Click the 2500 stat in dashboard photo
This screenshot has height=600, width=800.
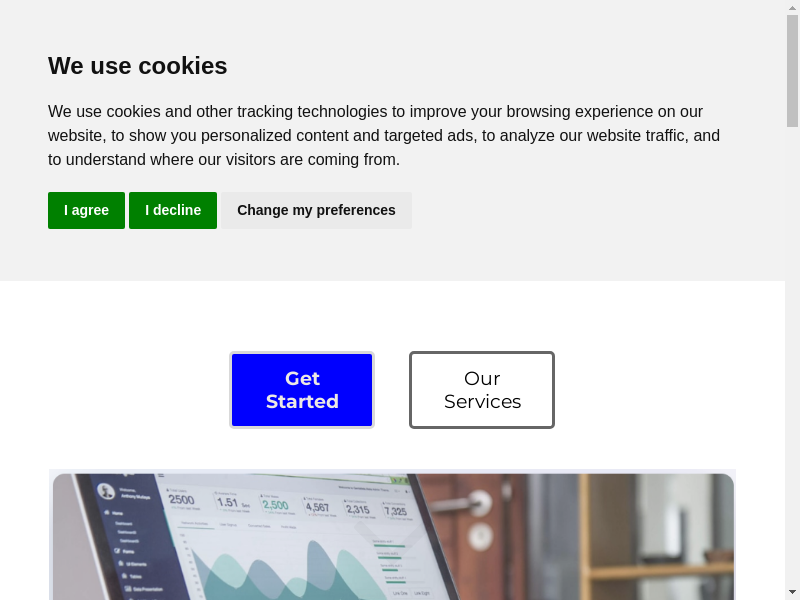181,499
